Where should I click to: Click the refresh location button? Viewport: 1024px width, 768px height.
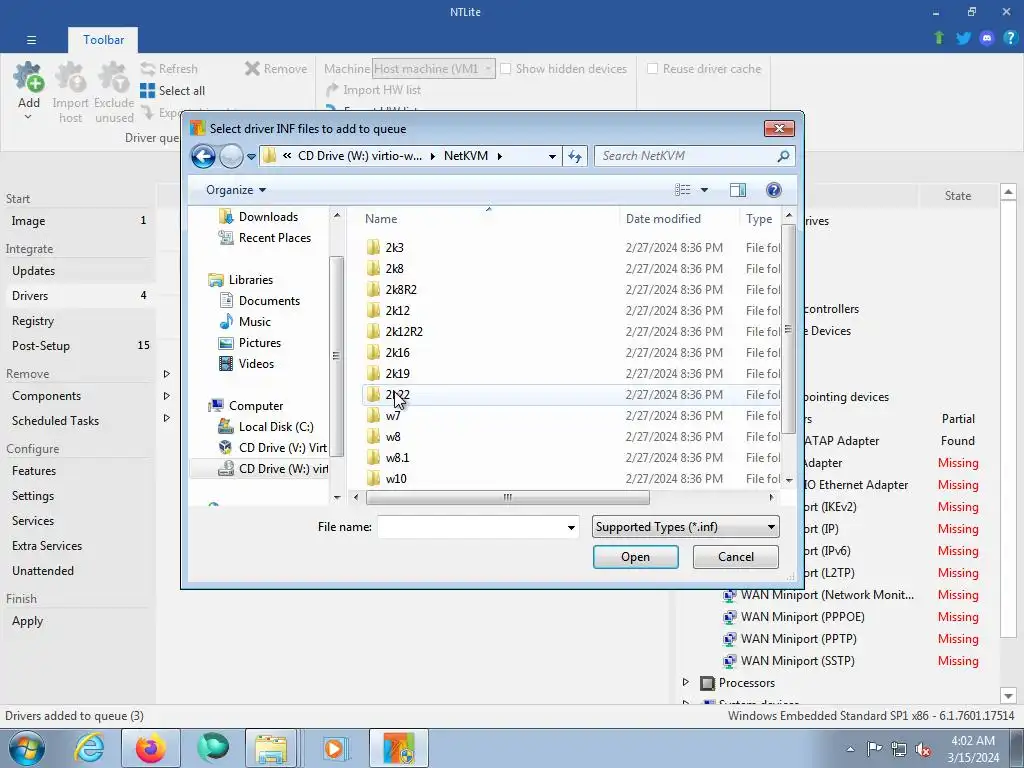(x=575, y=156)
